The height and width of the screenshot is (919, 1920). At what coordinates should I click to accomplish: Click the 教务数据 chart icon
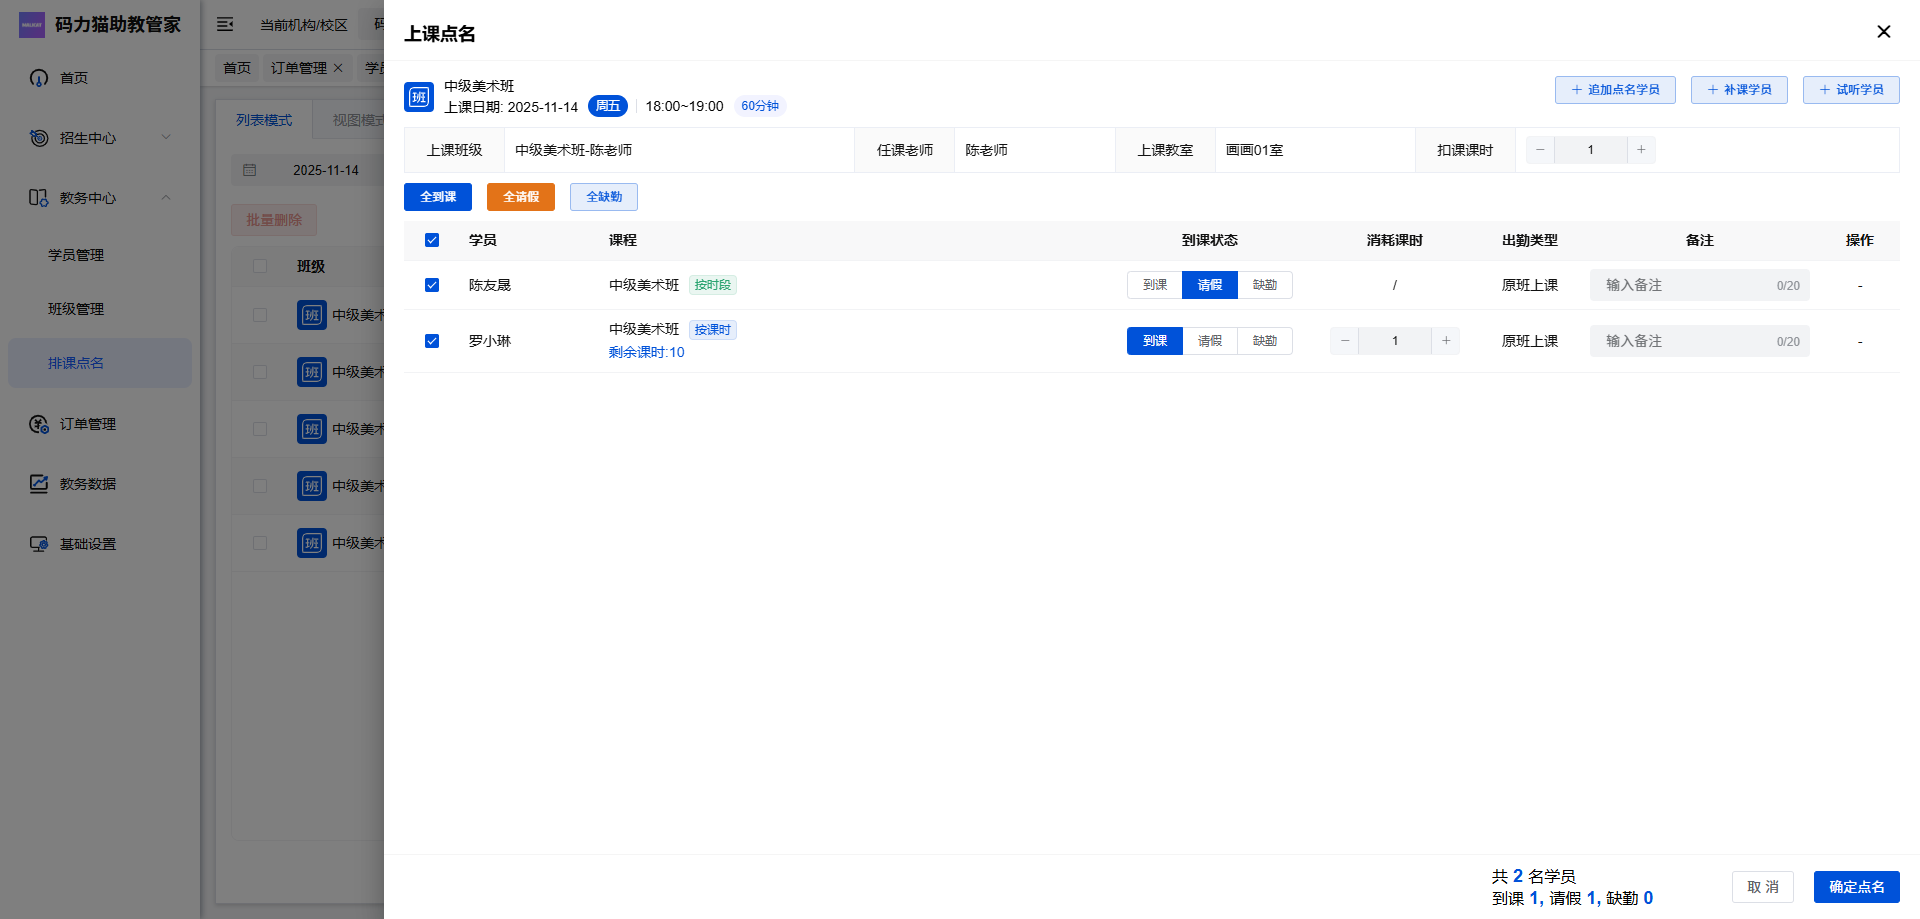pos(39,484)
